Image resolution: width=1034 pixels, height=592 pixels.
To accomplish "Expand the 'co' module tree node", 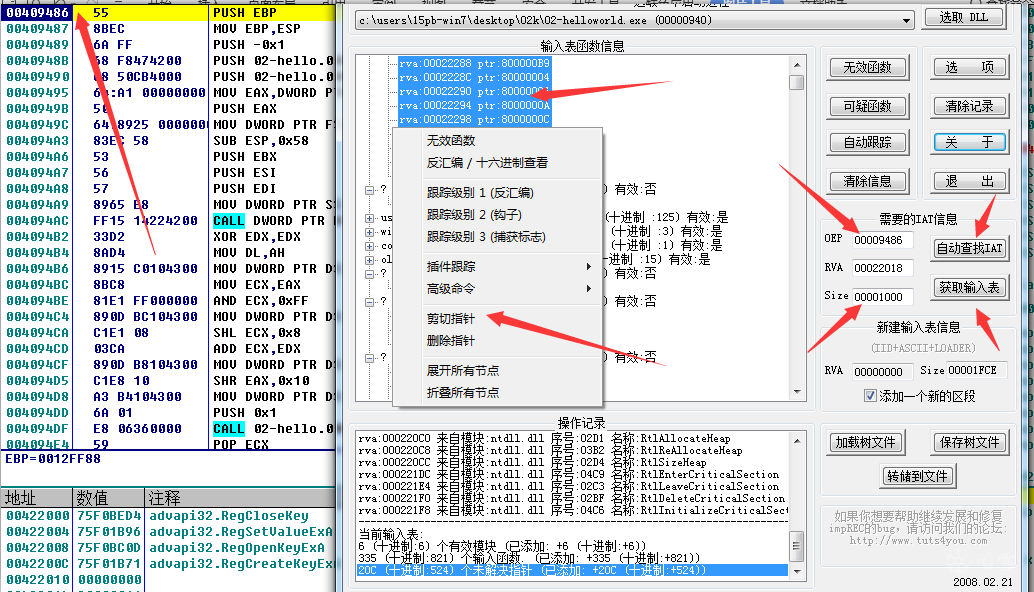I will tap(369, 246).
